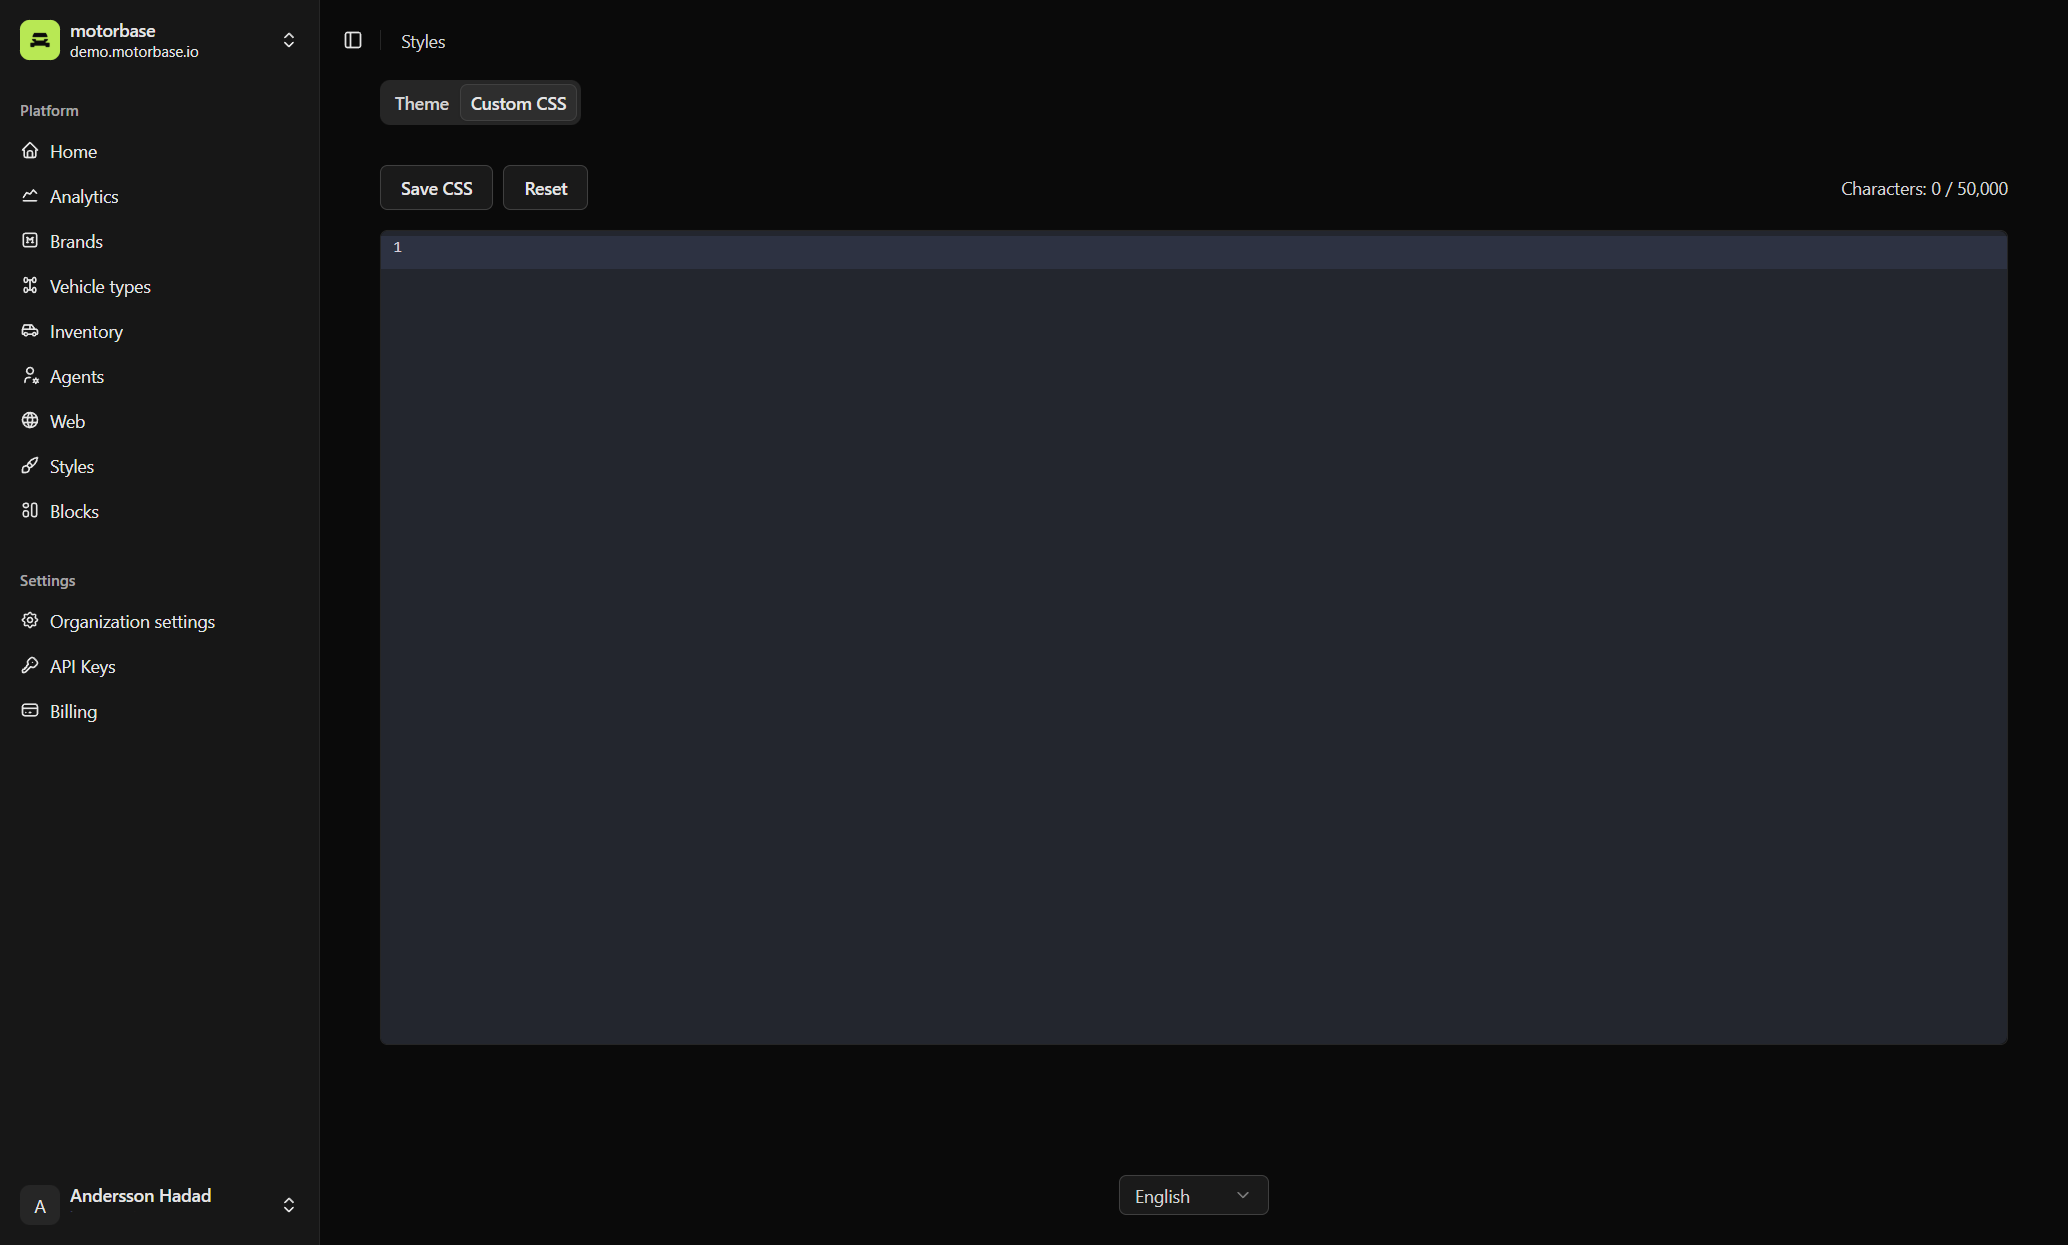The height and width of the screenshot is (1245, 2068).
Task: Click the Save CSS button
Action: tap(436, 188)
